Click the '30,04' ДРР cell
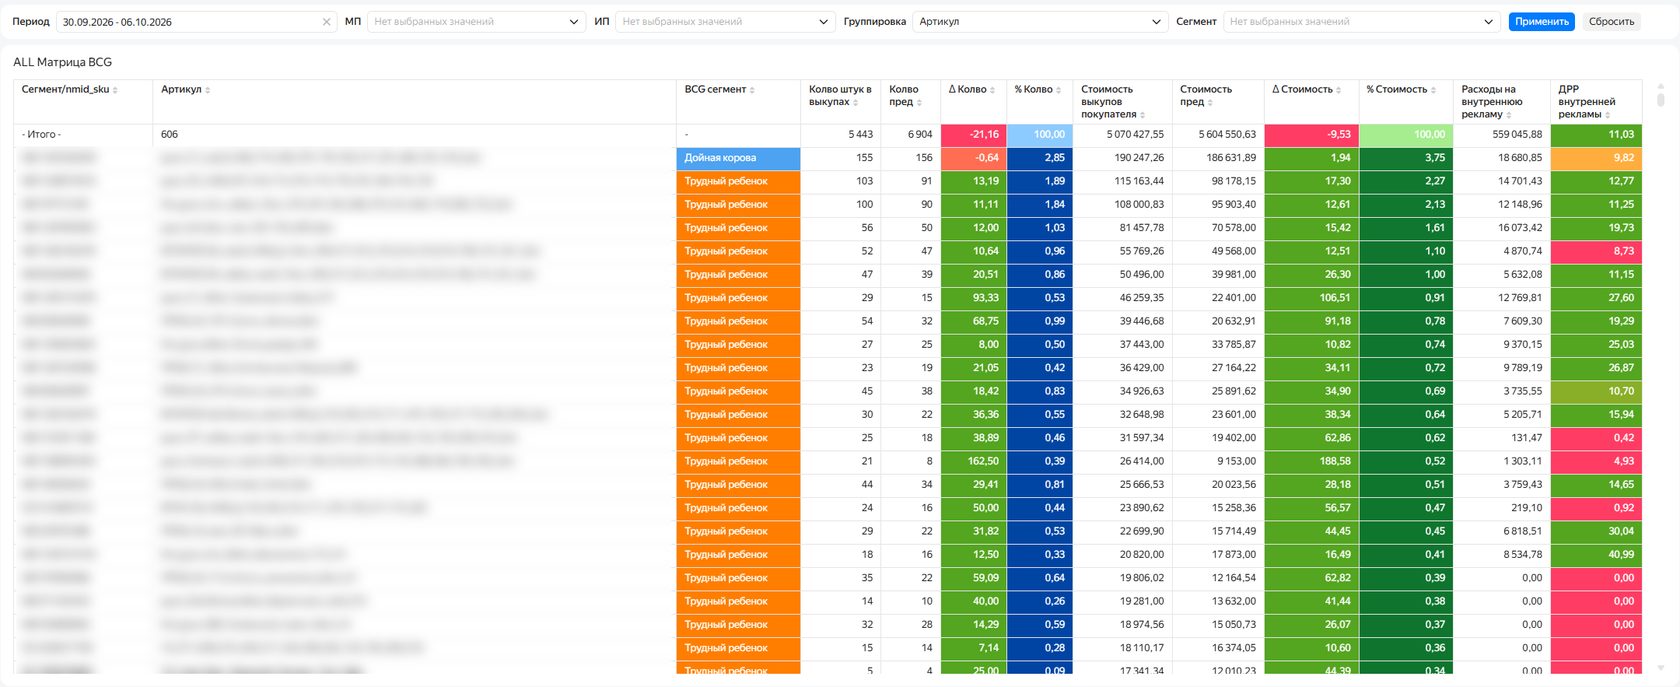Screen dimensions: 1680x687 1596,531
